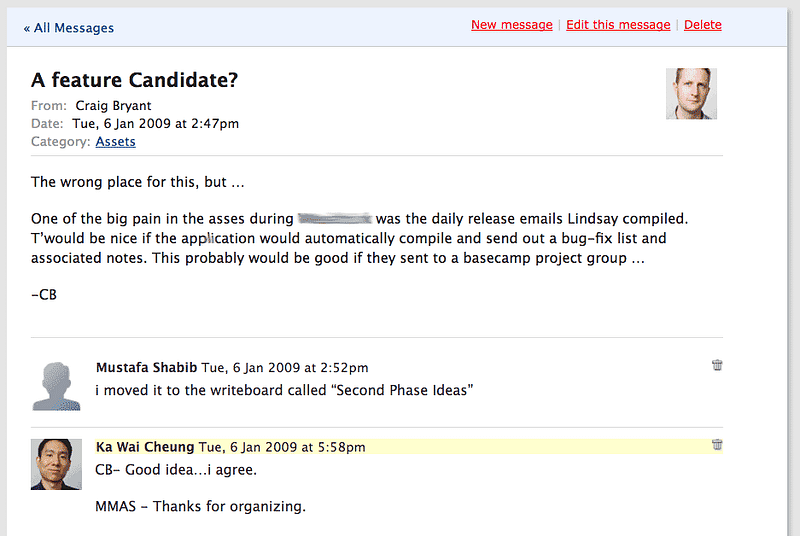Start a New message
This screenshot has width=800, height=536.
pos(512,24)
